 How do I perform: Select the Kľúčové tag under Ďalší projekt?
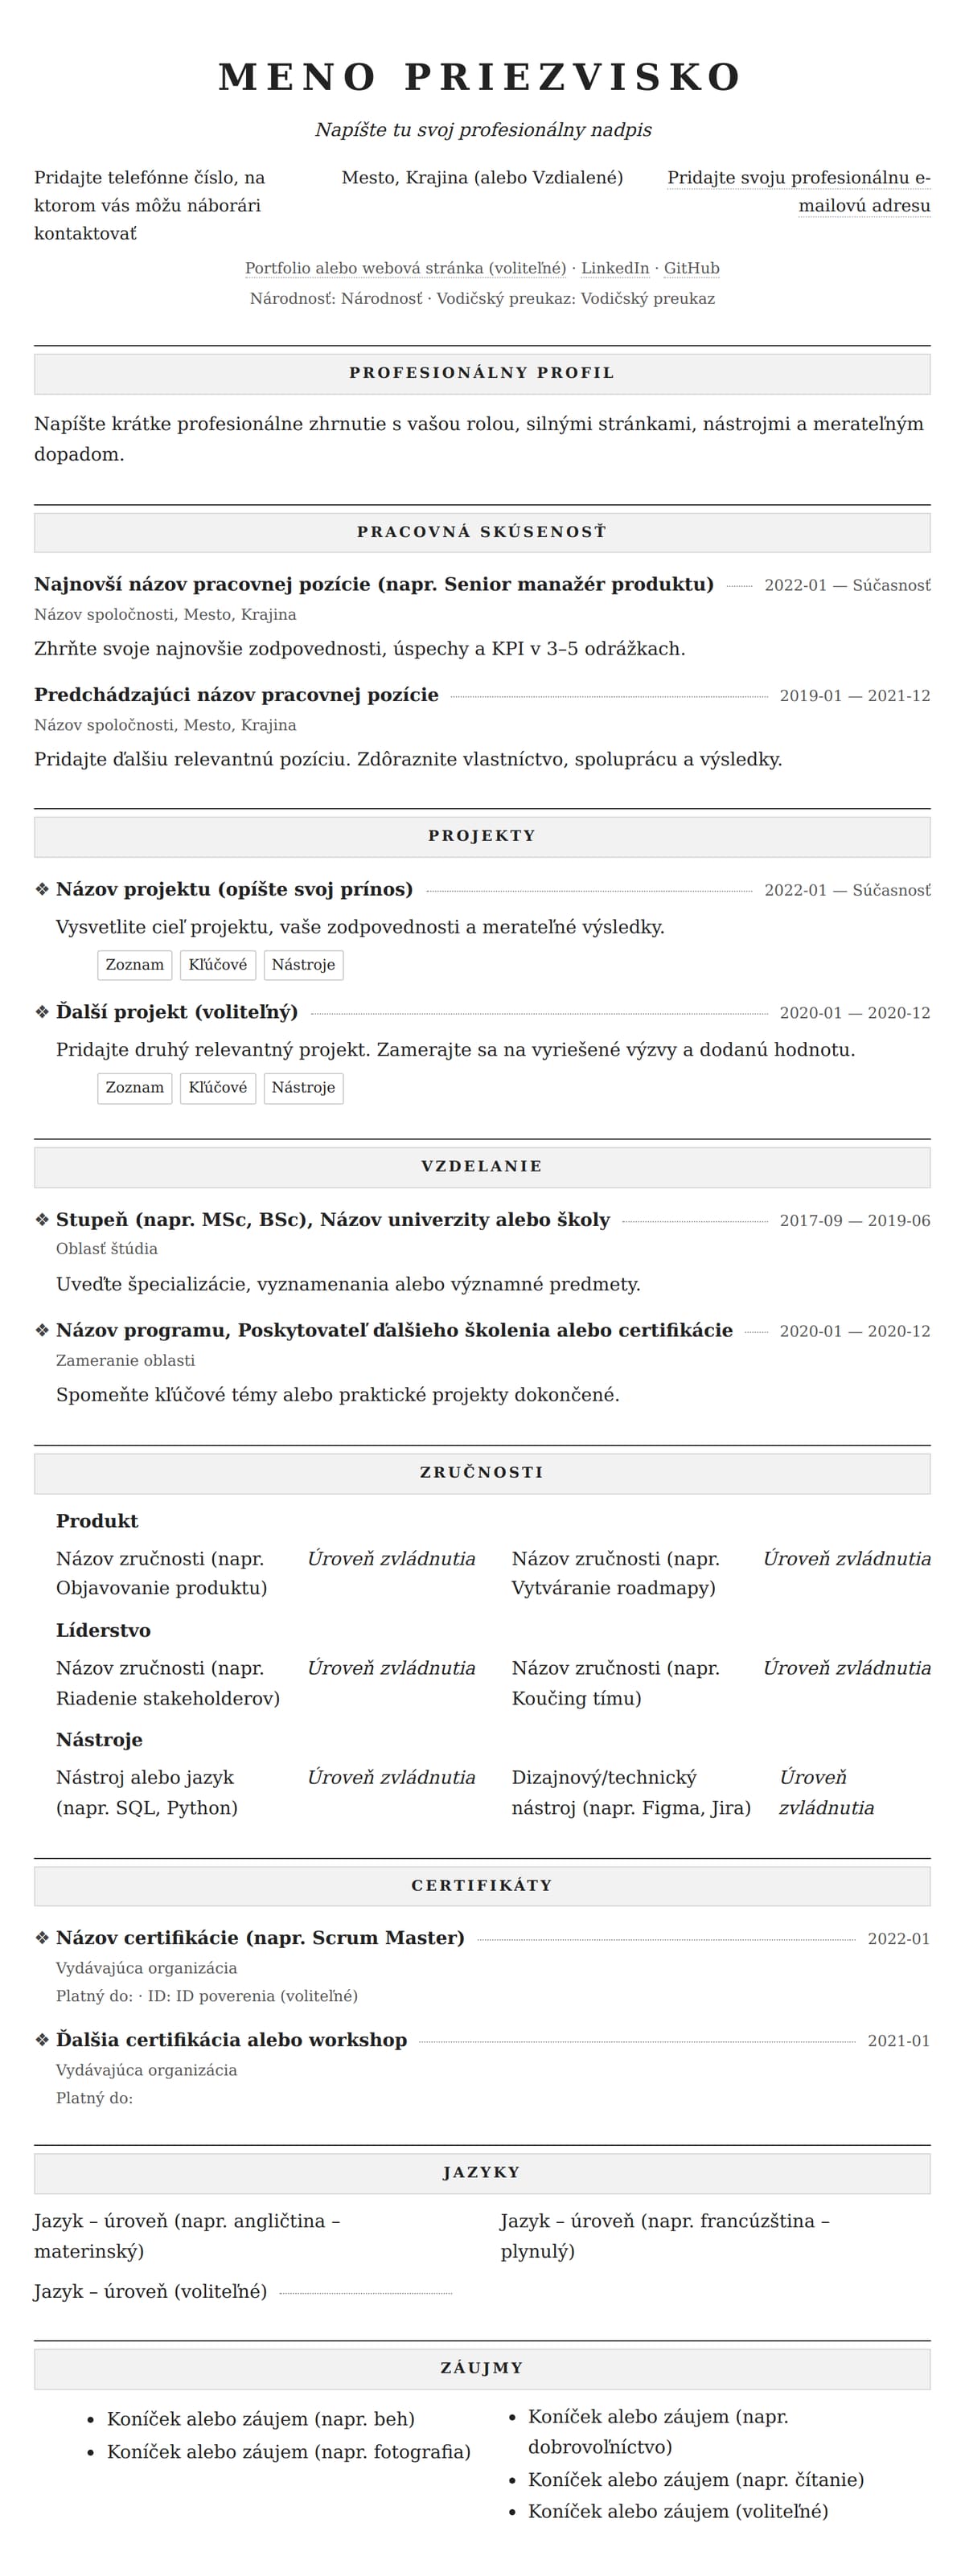coord(218,1088)
